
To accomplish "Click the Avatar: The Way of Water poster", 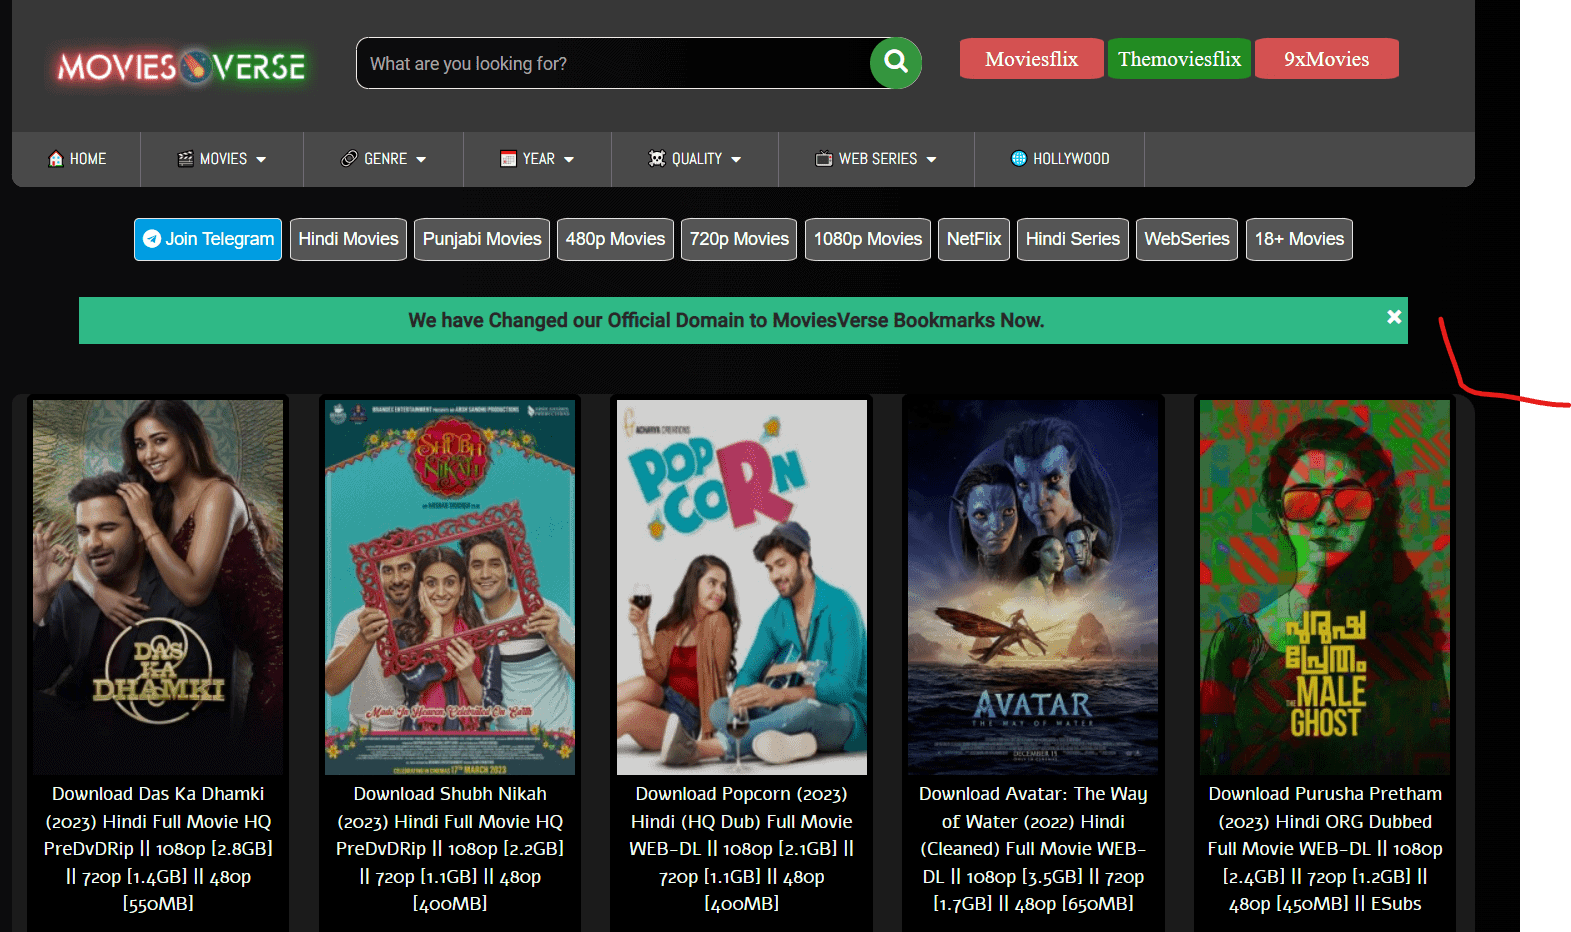I will (1033, 587).
